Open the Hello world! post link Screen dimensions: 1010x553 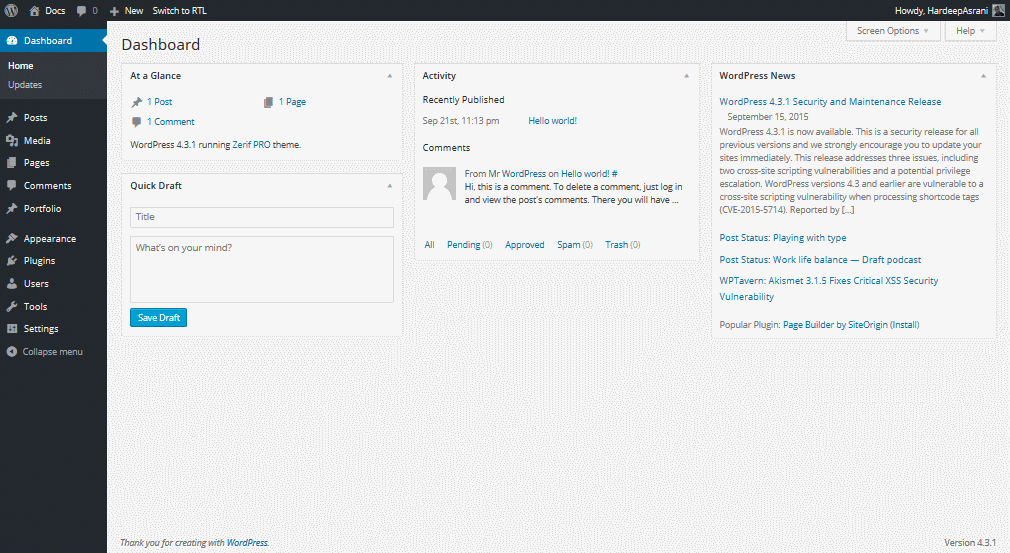[x=552, y=121]
